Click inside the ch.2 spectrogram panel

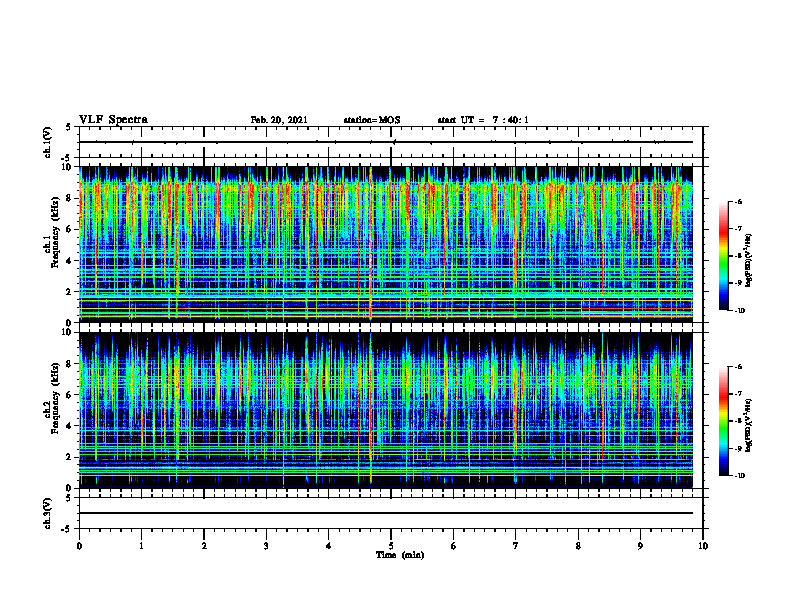[x=386, y=410]
